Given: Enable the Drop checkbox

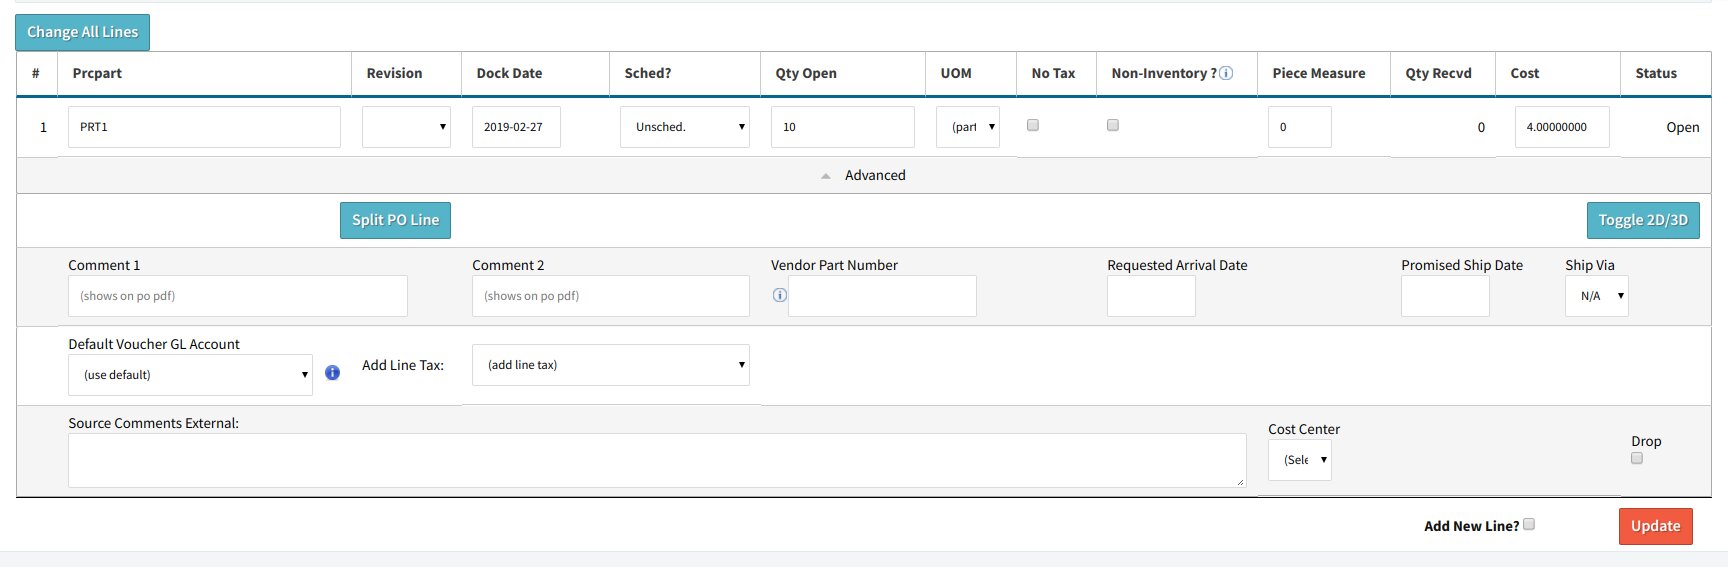Looking at the screenshot, I should point(1637,458).
